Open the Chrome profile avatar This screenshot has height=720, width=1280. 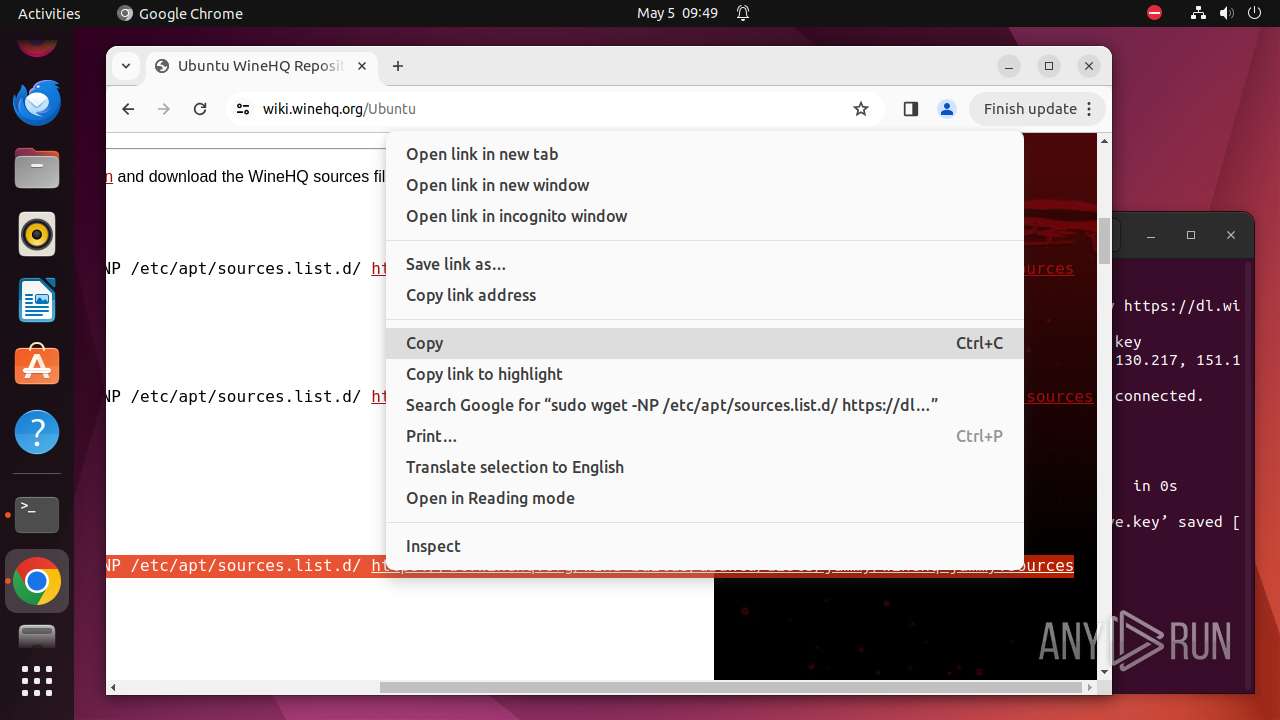pos(947,109)
